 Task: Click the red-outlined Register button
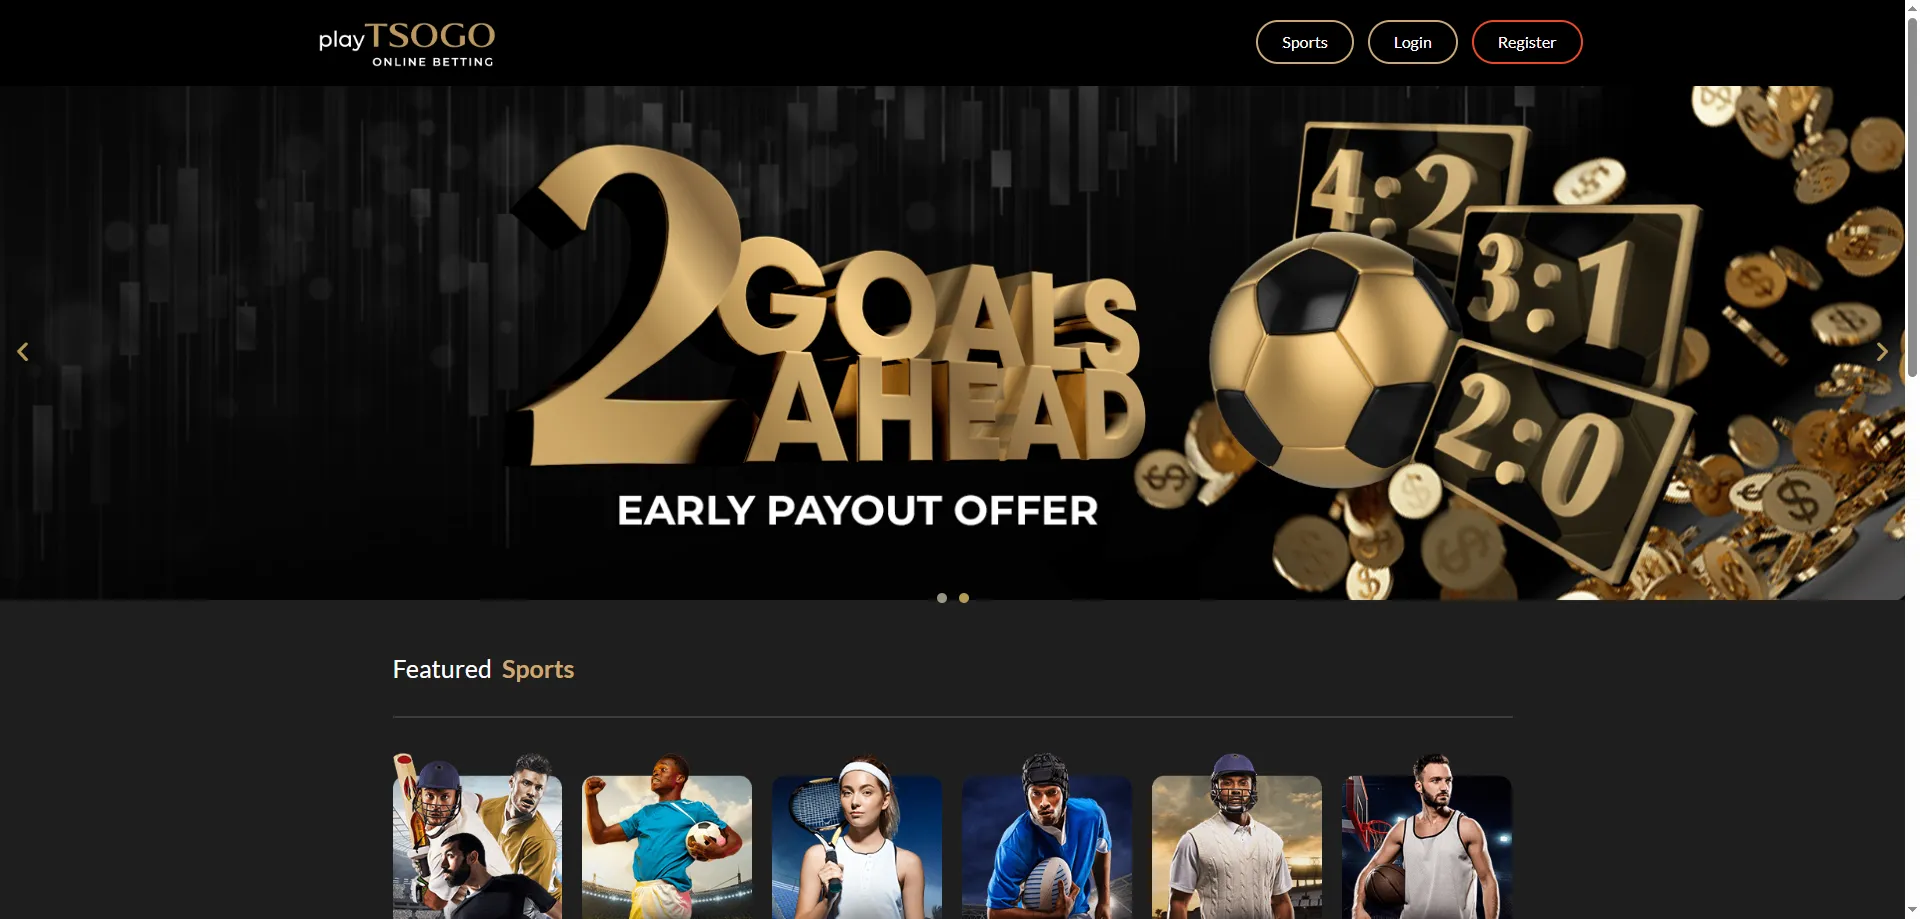coord(1526,42)
